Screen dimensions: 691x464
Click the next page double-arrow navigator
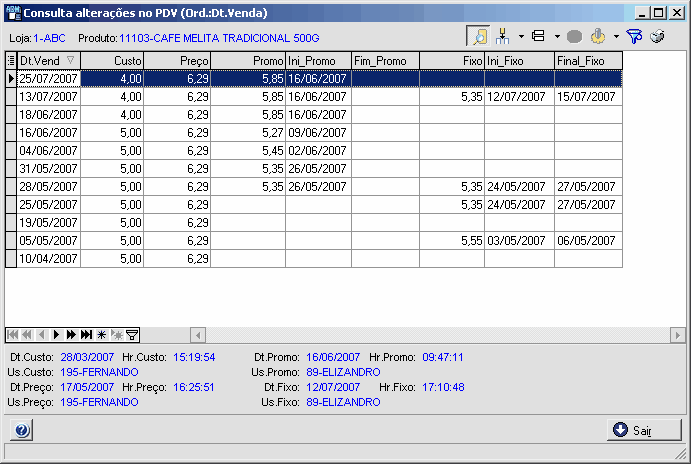(71, 335)
